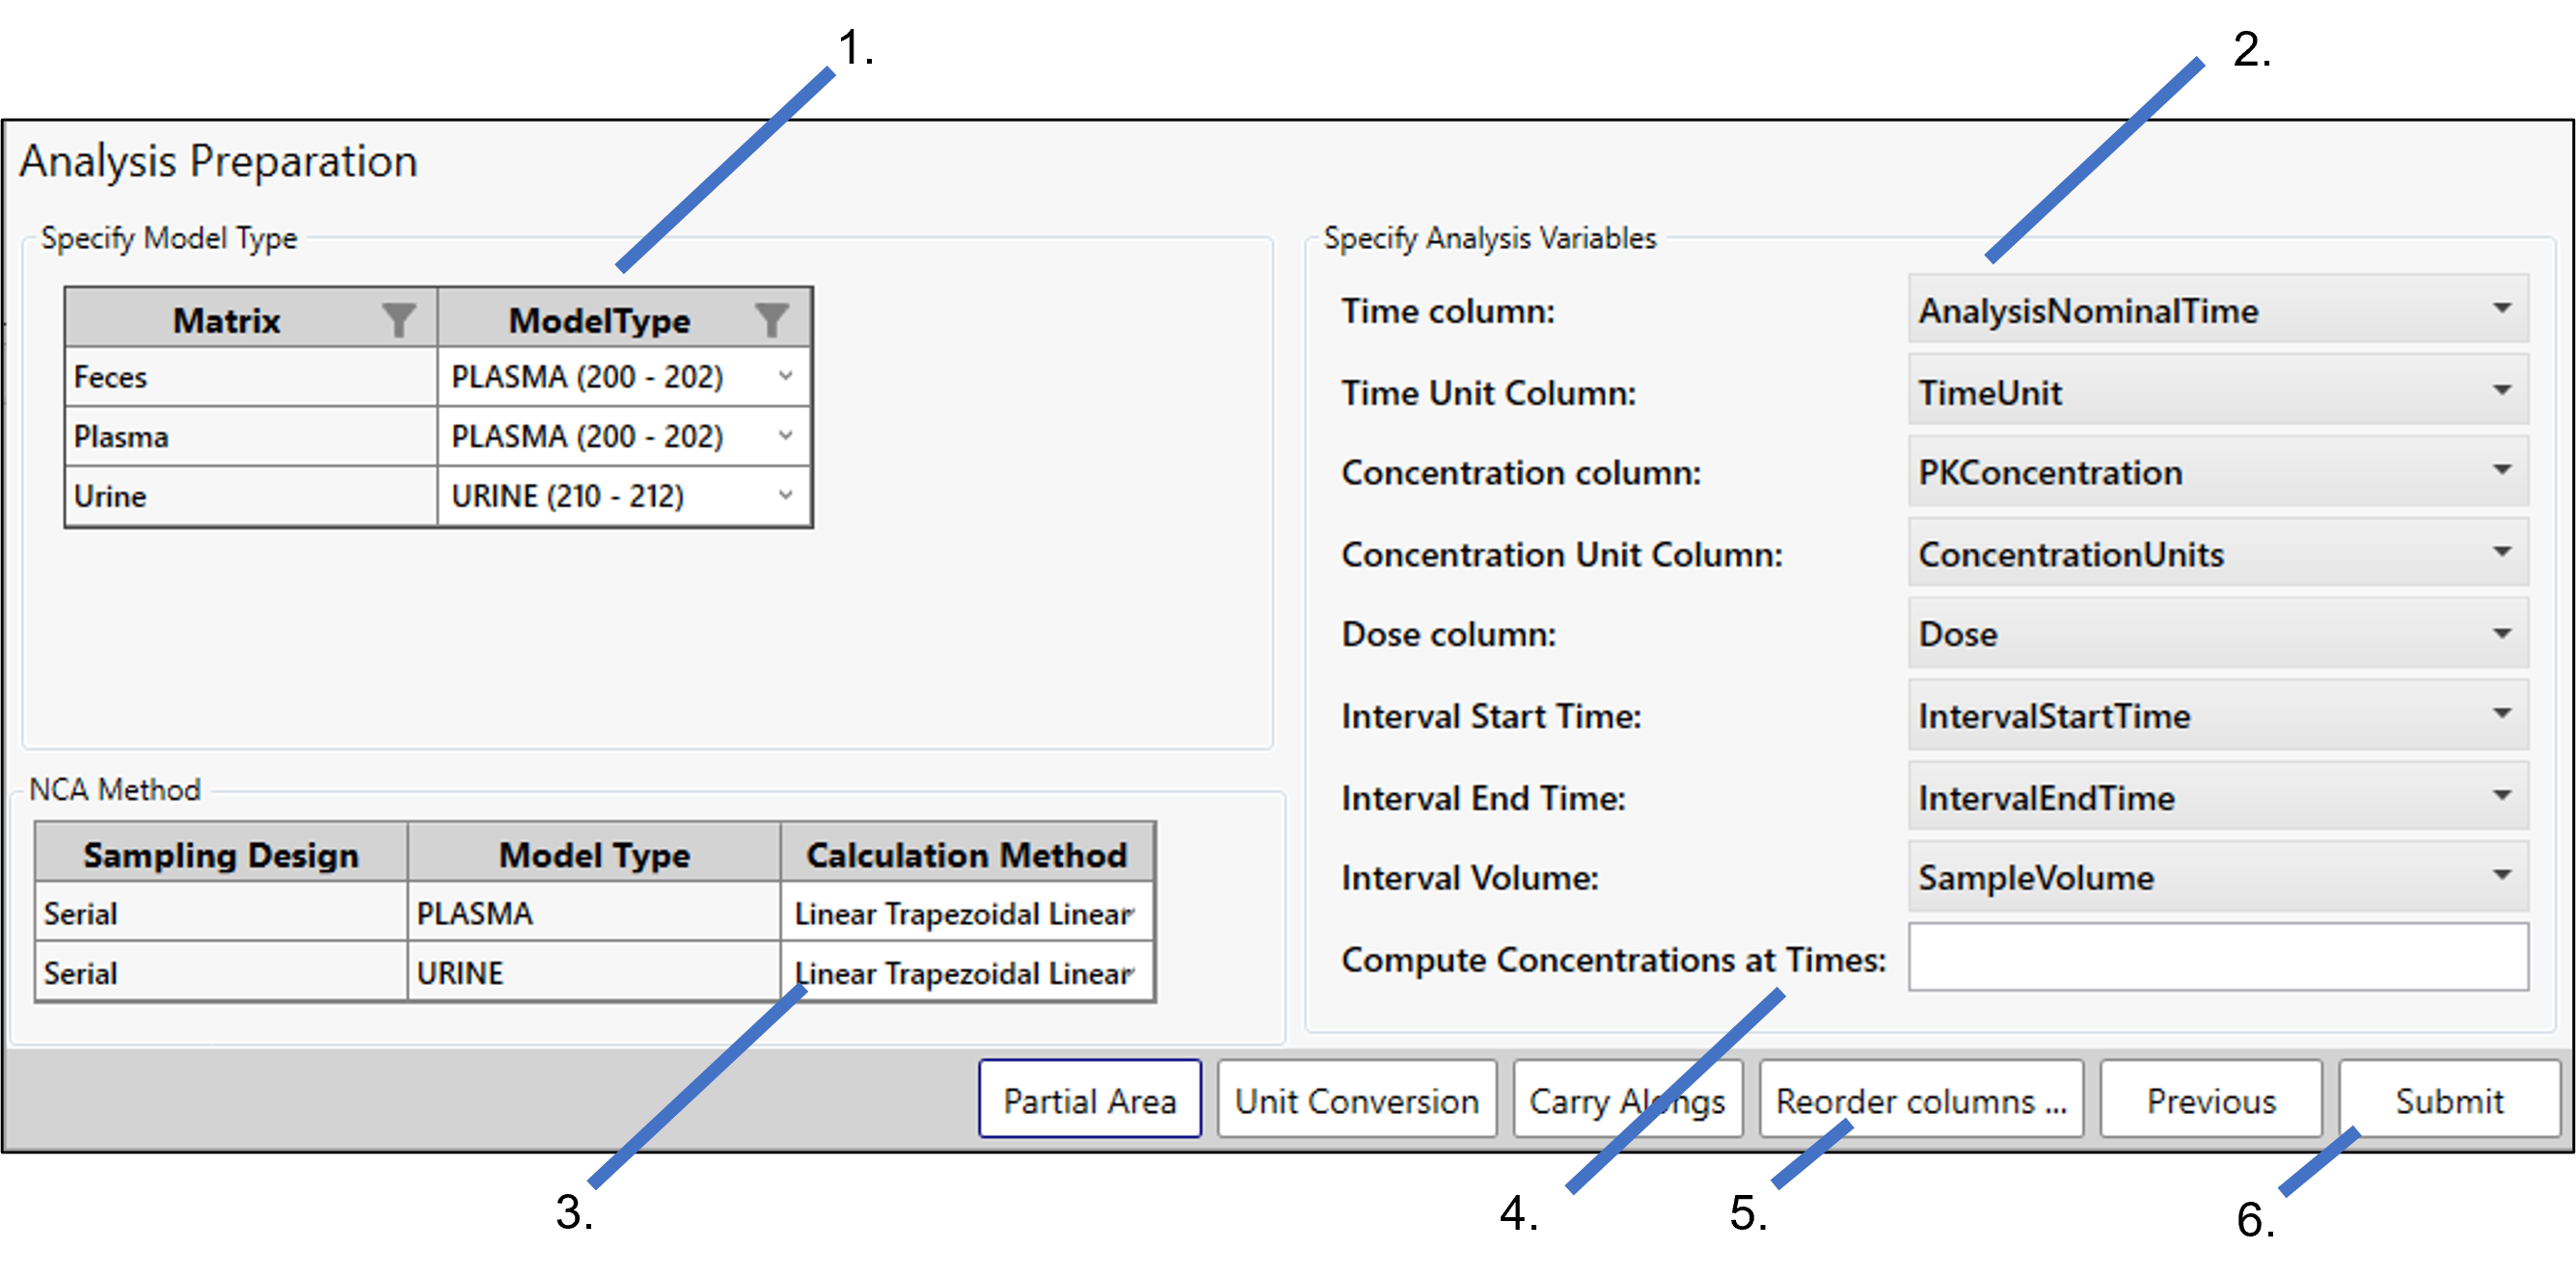Click the Carry Alongs button
The width and height of the screenshot is (2576, 1277).
[x=1629, y=1100]
